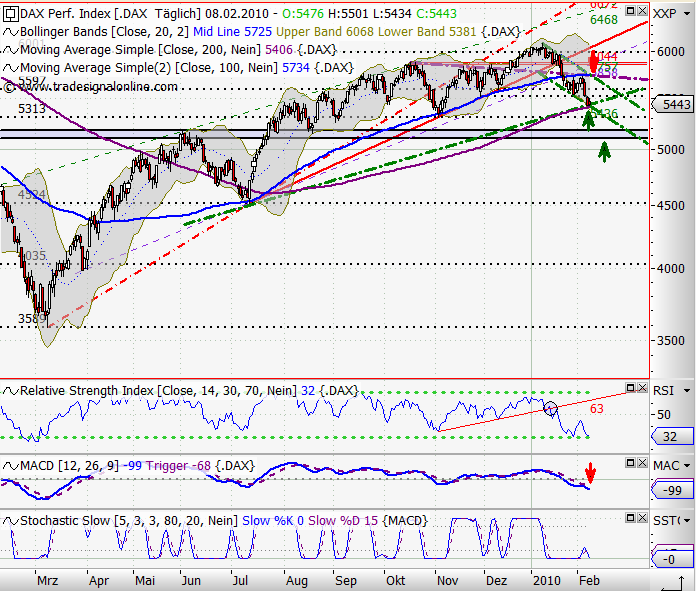696x591 pixels.
Task: Click the 3500 level on price scale
Action: (x=671, y=341)
